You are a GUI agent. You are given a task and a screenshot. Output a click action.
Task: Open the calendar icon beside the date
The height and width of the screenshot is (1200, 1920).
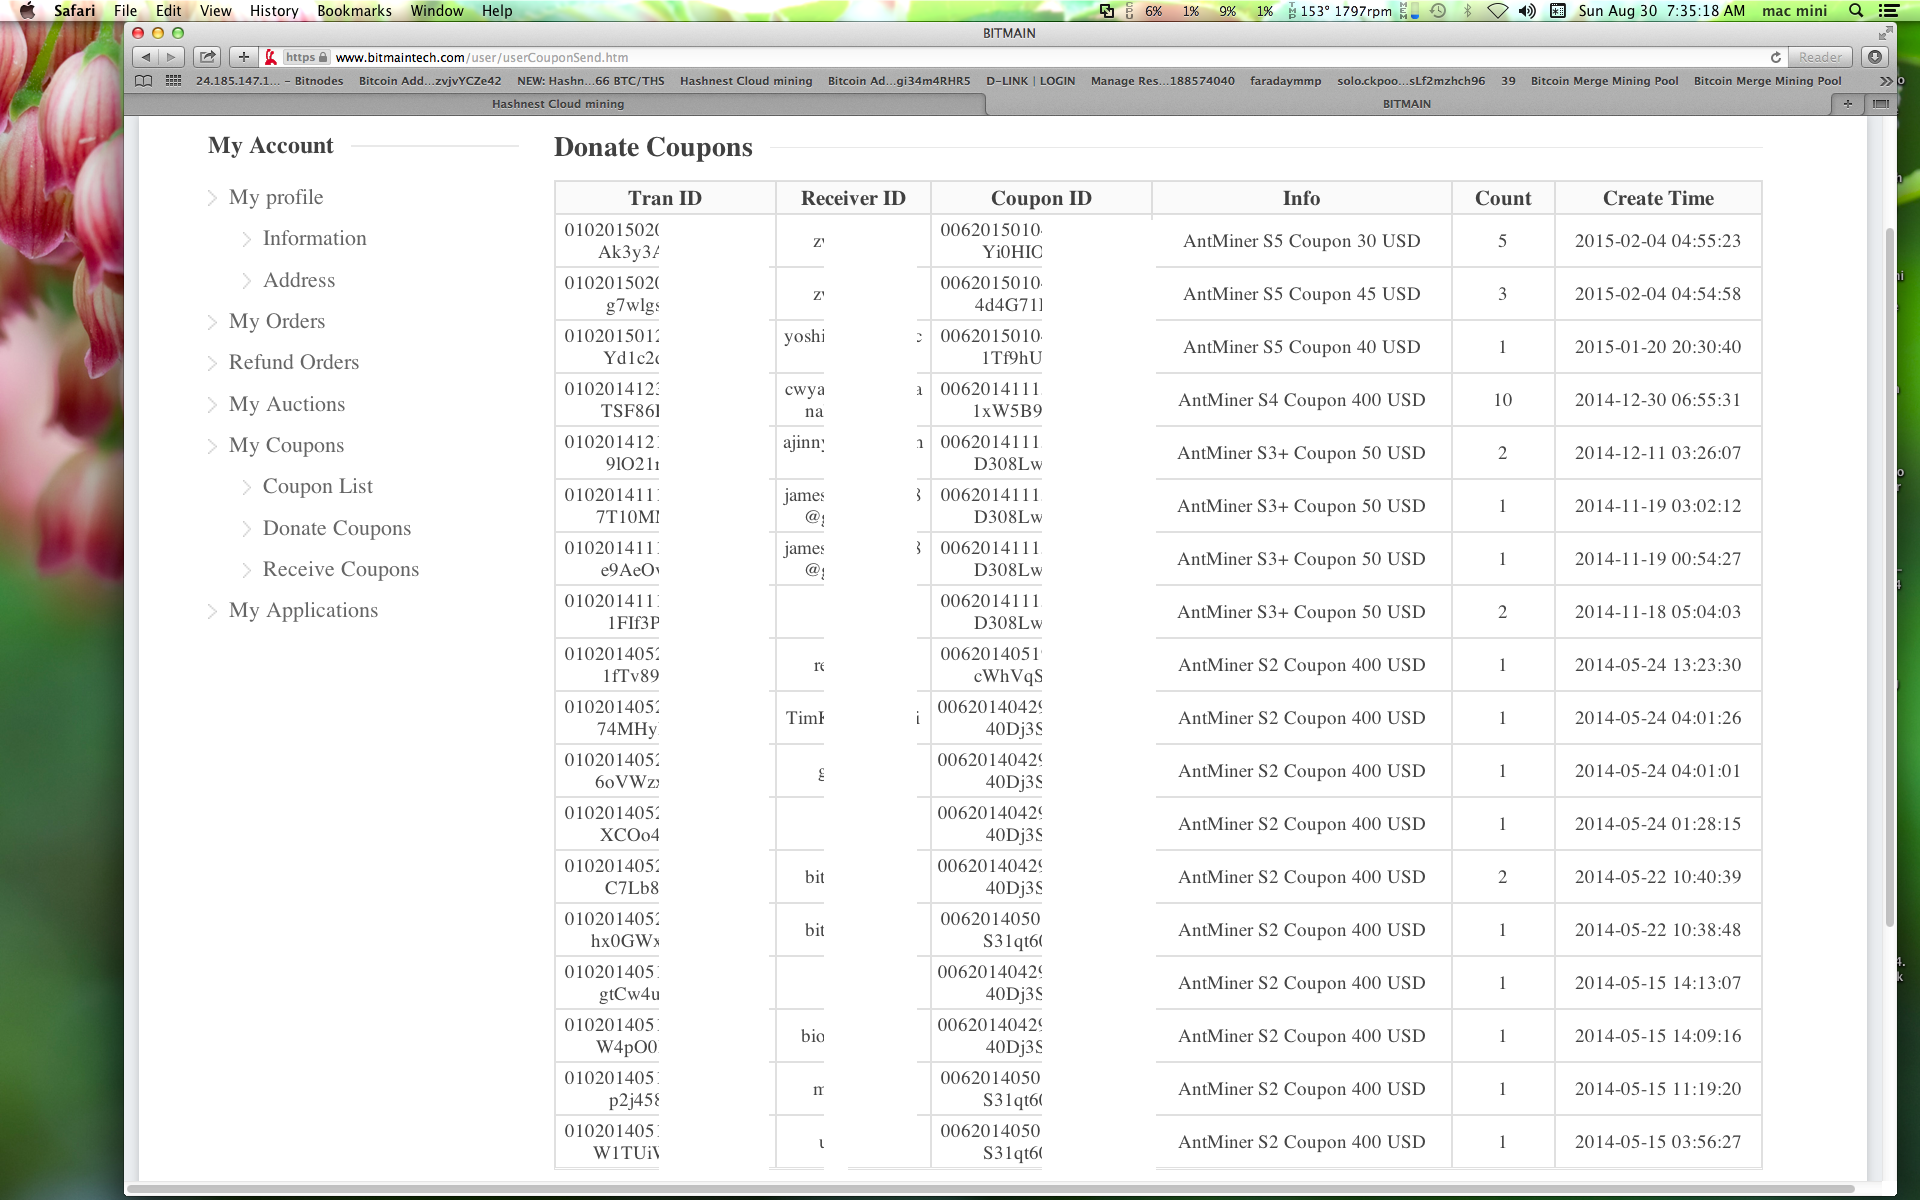tap(1558, 11)
